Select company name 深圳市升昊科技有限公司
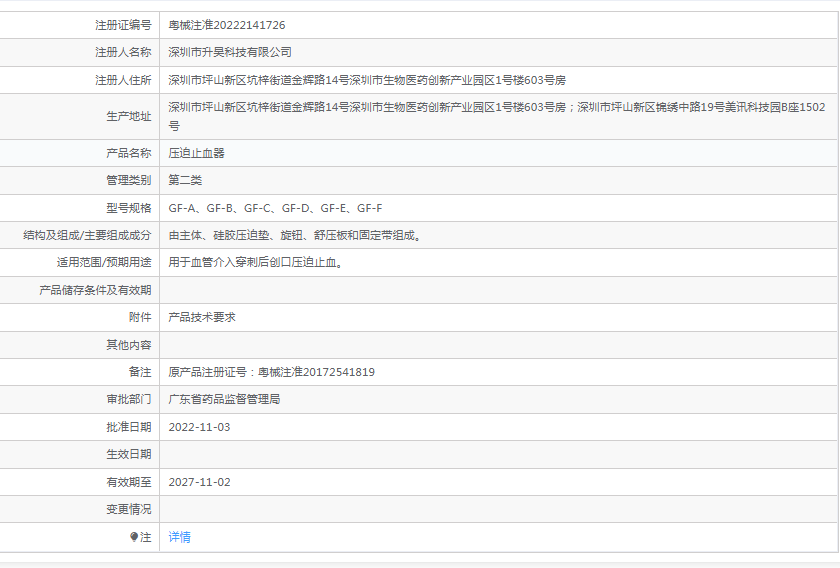Viewport: 840px width, 568px height. (x=230, y=53)
